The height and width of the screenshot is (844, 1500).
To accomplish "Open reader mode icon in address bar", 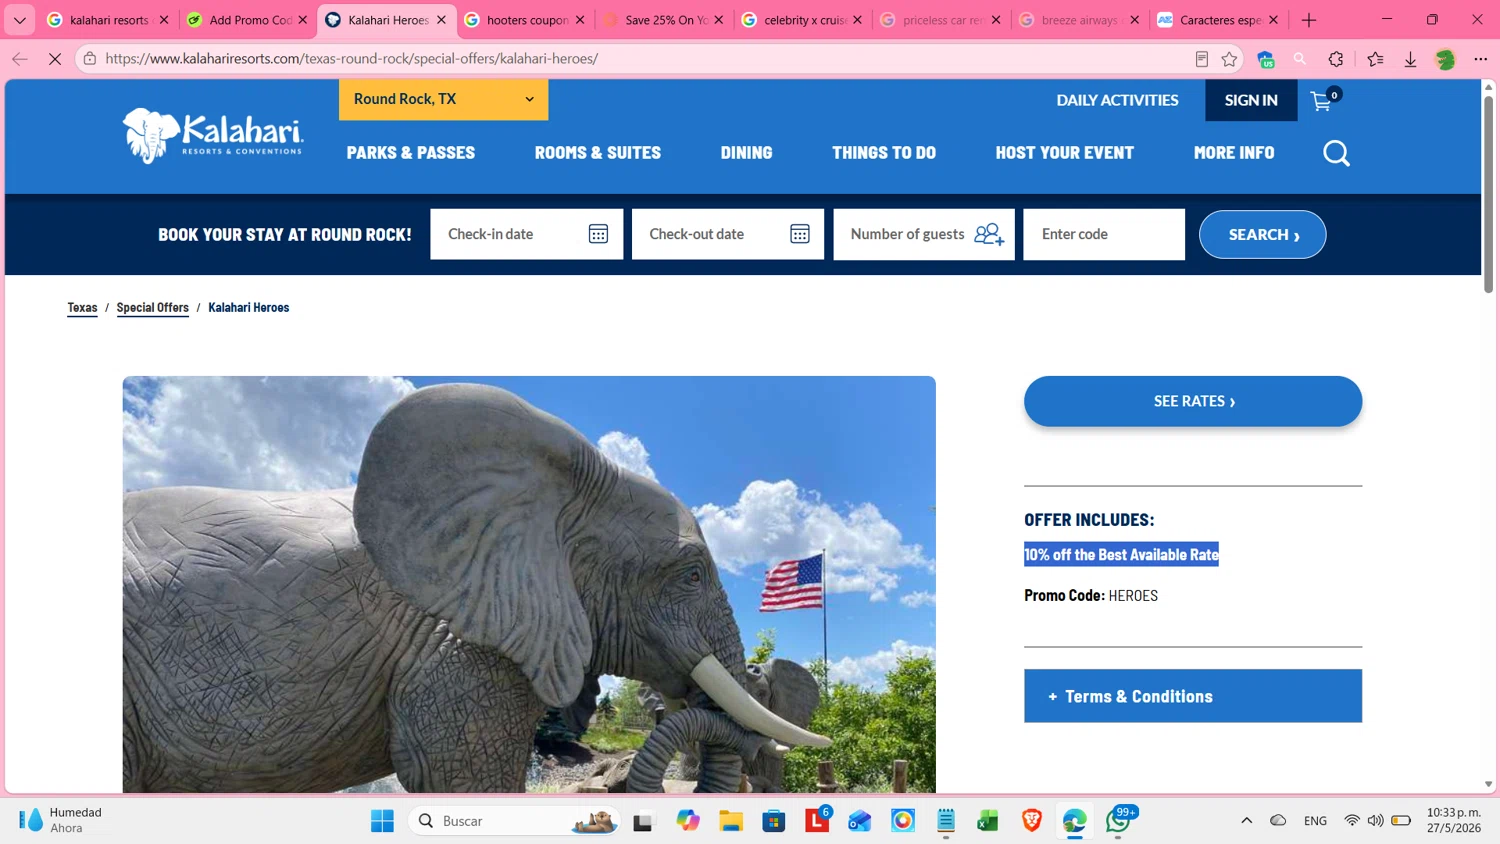I will tap(1202, 59).
